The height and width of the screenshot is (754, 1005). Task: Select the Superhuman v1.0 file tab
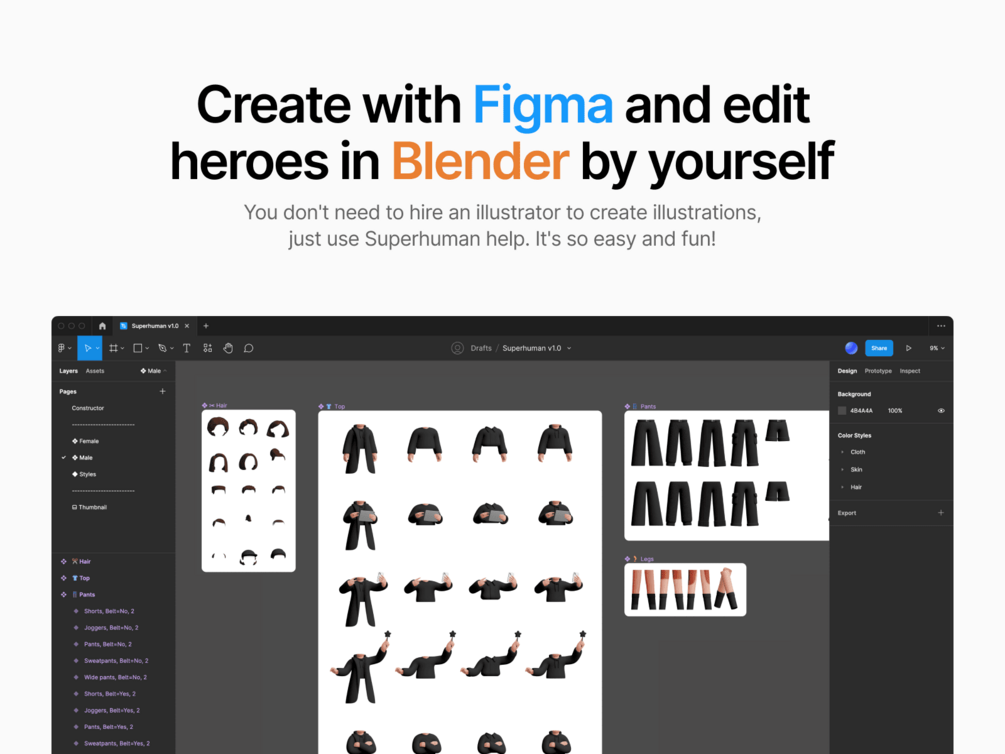tap(154, 326)
